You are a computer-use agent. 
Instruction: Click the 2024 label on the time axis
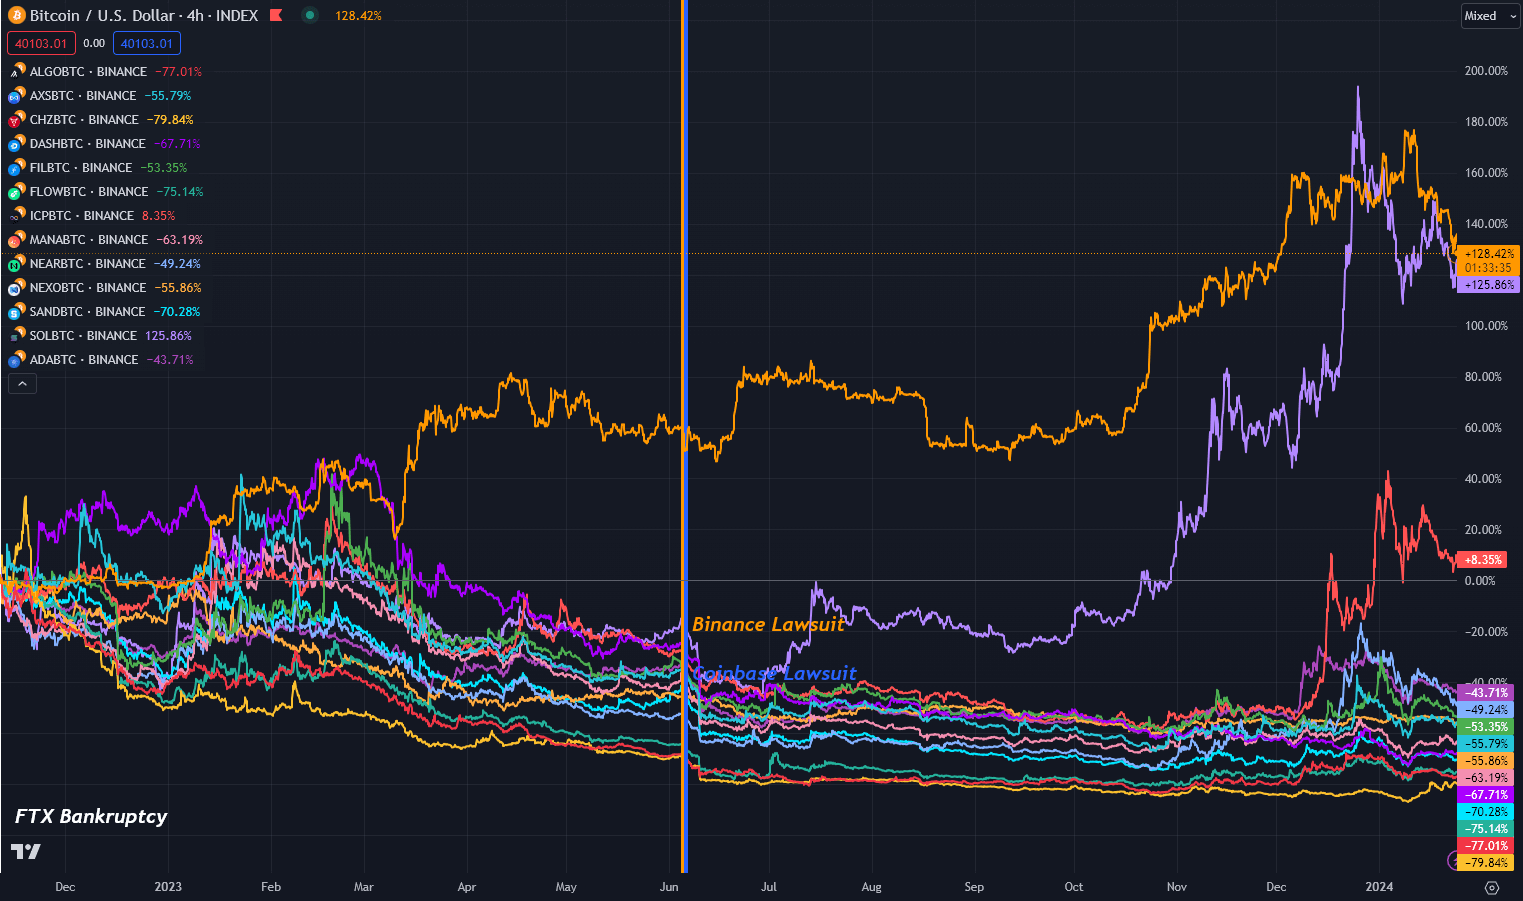pos(1379,887)
